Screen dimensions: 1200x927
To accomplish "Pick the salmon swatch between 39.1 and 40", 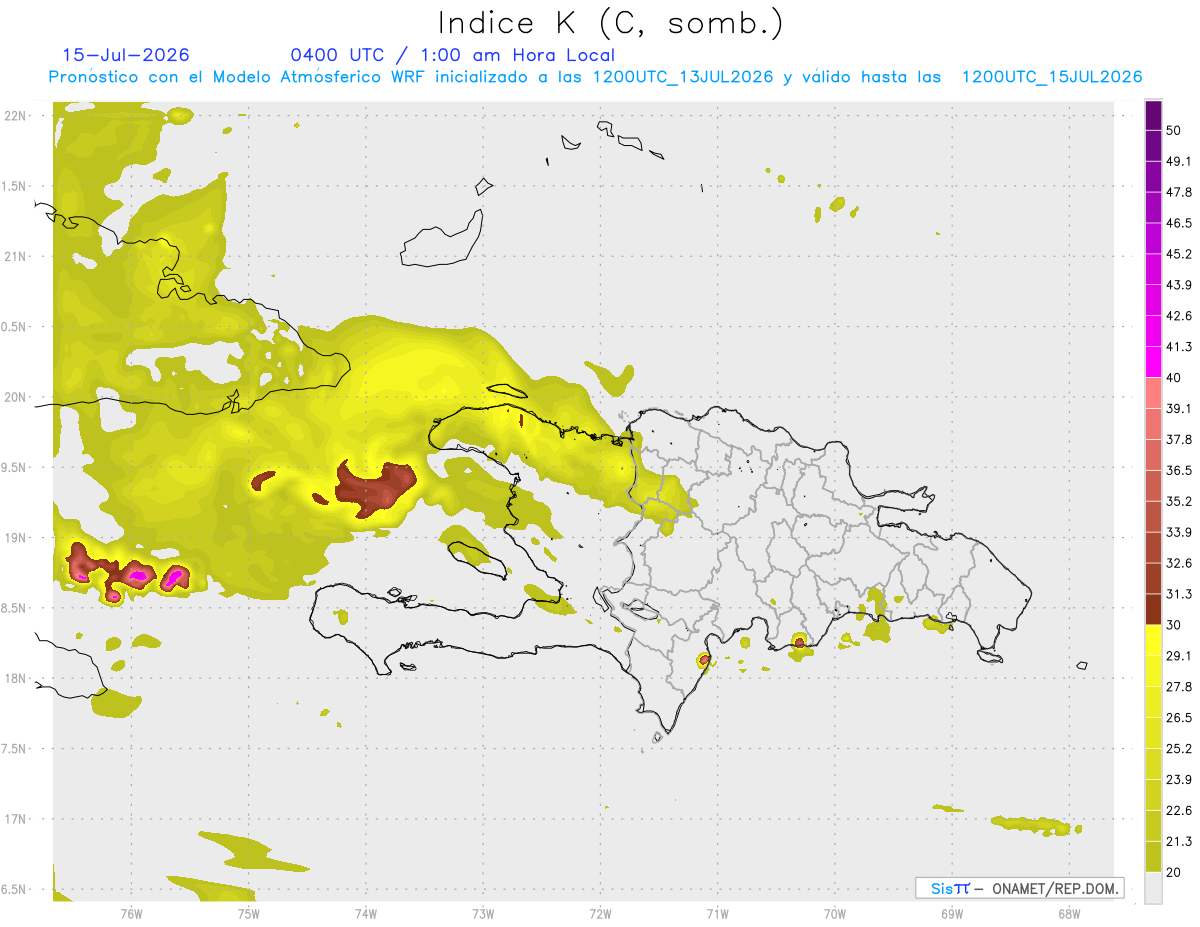I will pyautogui.click(x=1153, y=393).
